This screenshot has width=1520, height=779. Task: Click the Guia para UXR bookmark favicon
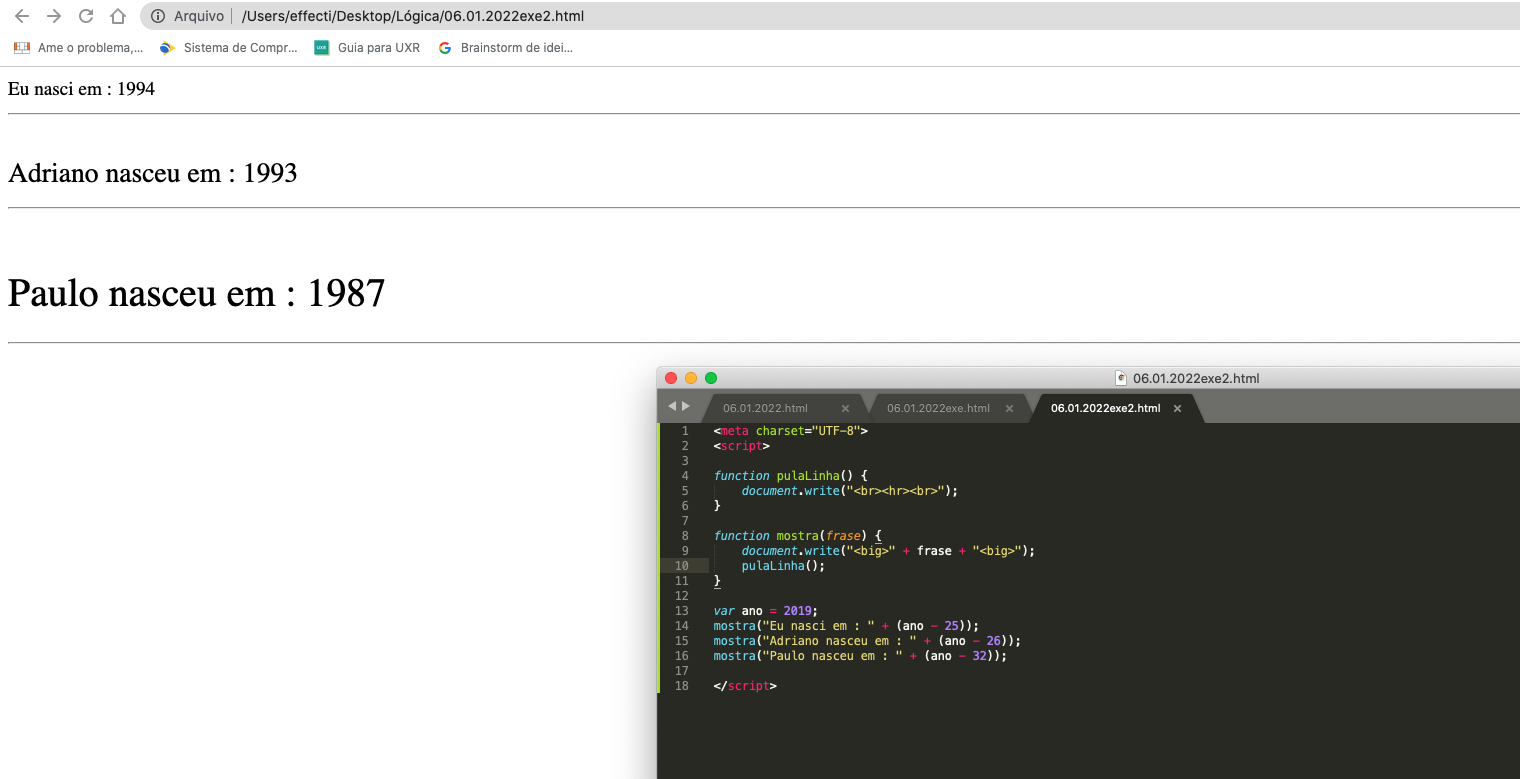[x=321, y=47]
